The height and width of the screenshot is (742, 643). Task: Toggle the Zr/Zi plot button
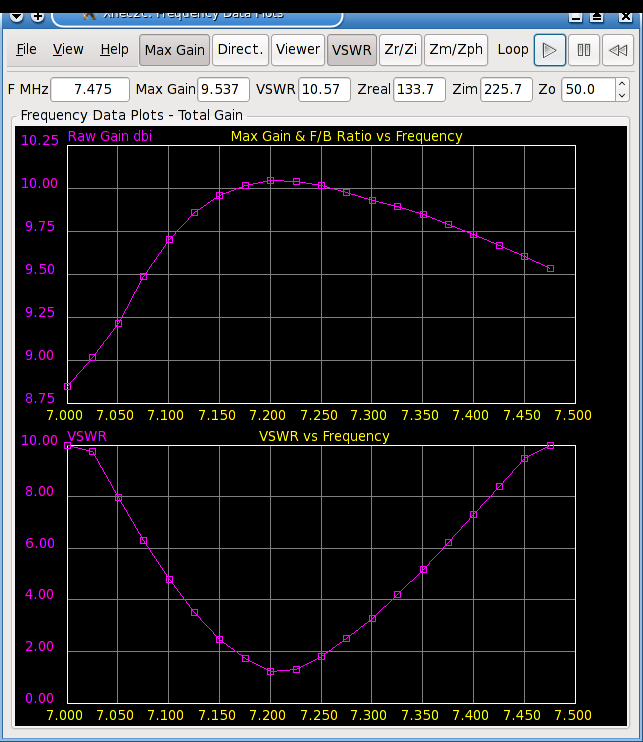[x=400, y=50]
